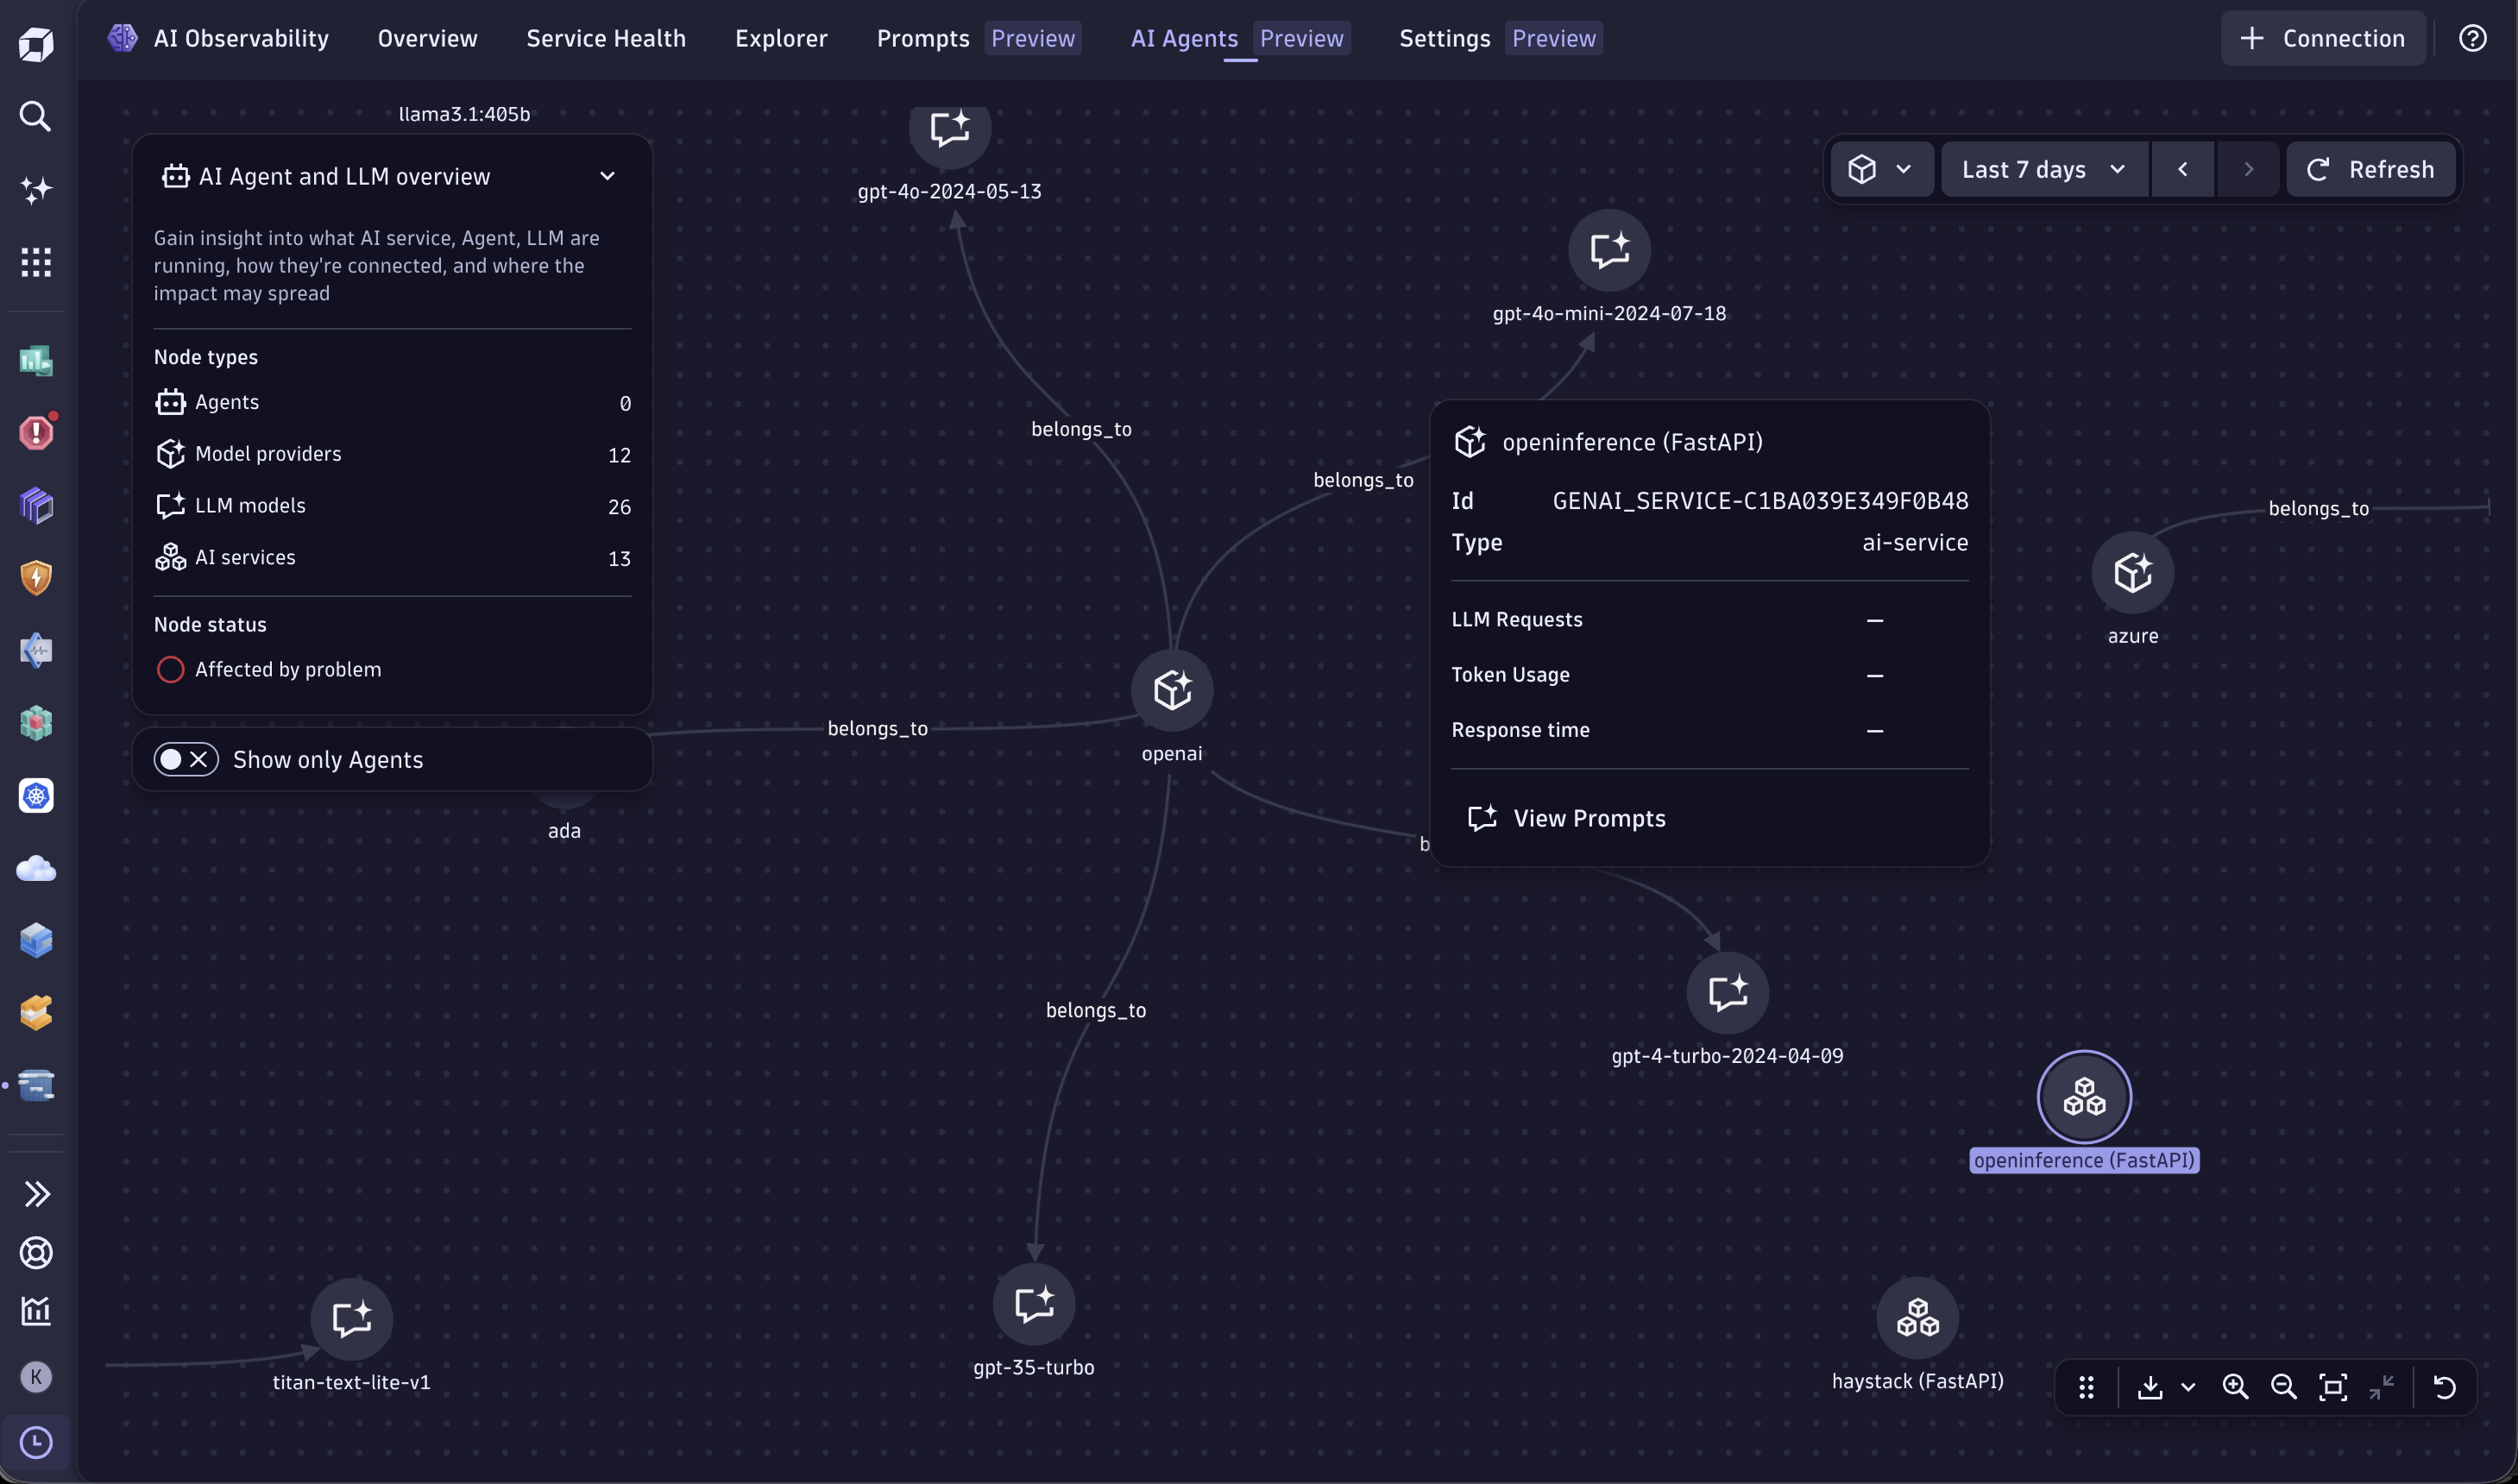Open the Explorer tab
The height and width of the screenshot is (1484, 2518).
pyautogui.click(x=781, y=38)
